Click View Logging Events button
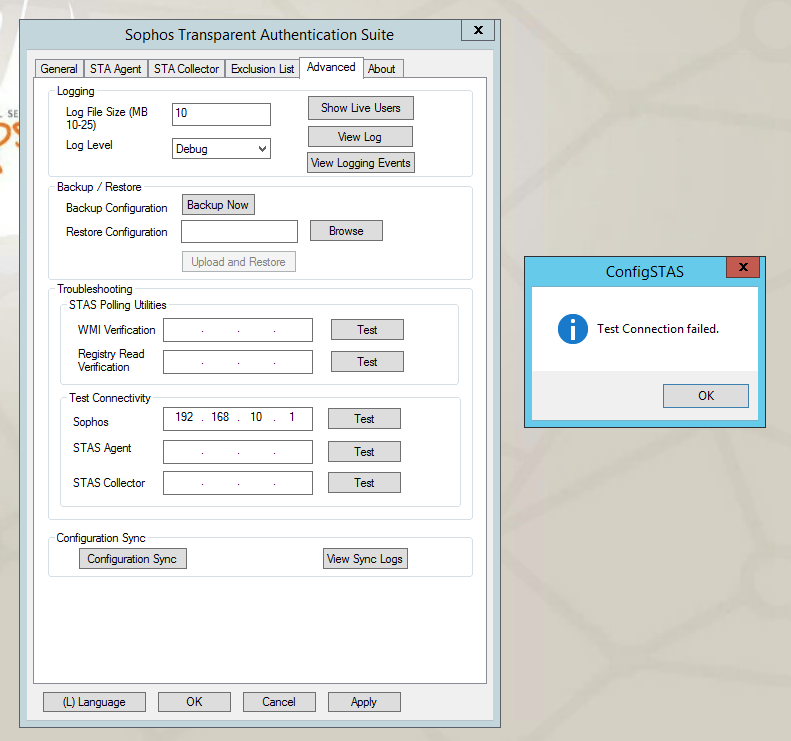 point(361,163)
